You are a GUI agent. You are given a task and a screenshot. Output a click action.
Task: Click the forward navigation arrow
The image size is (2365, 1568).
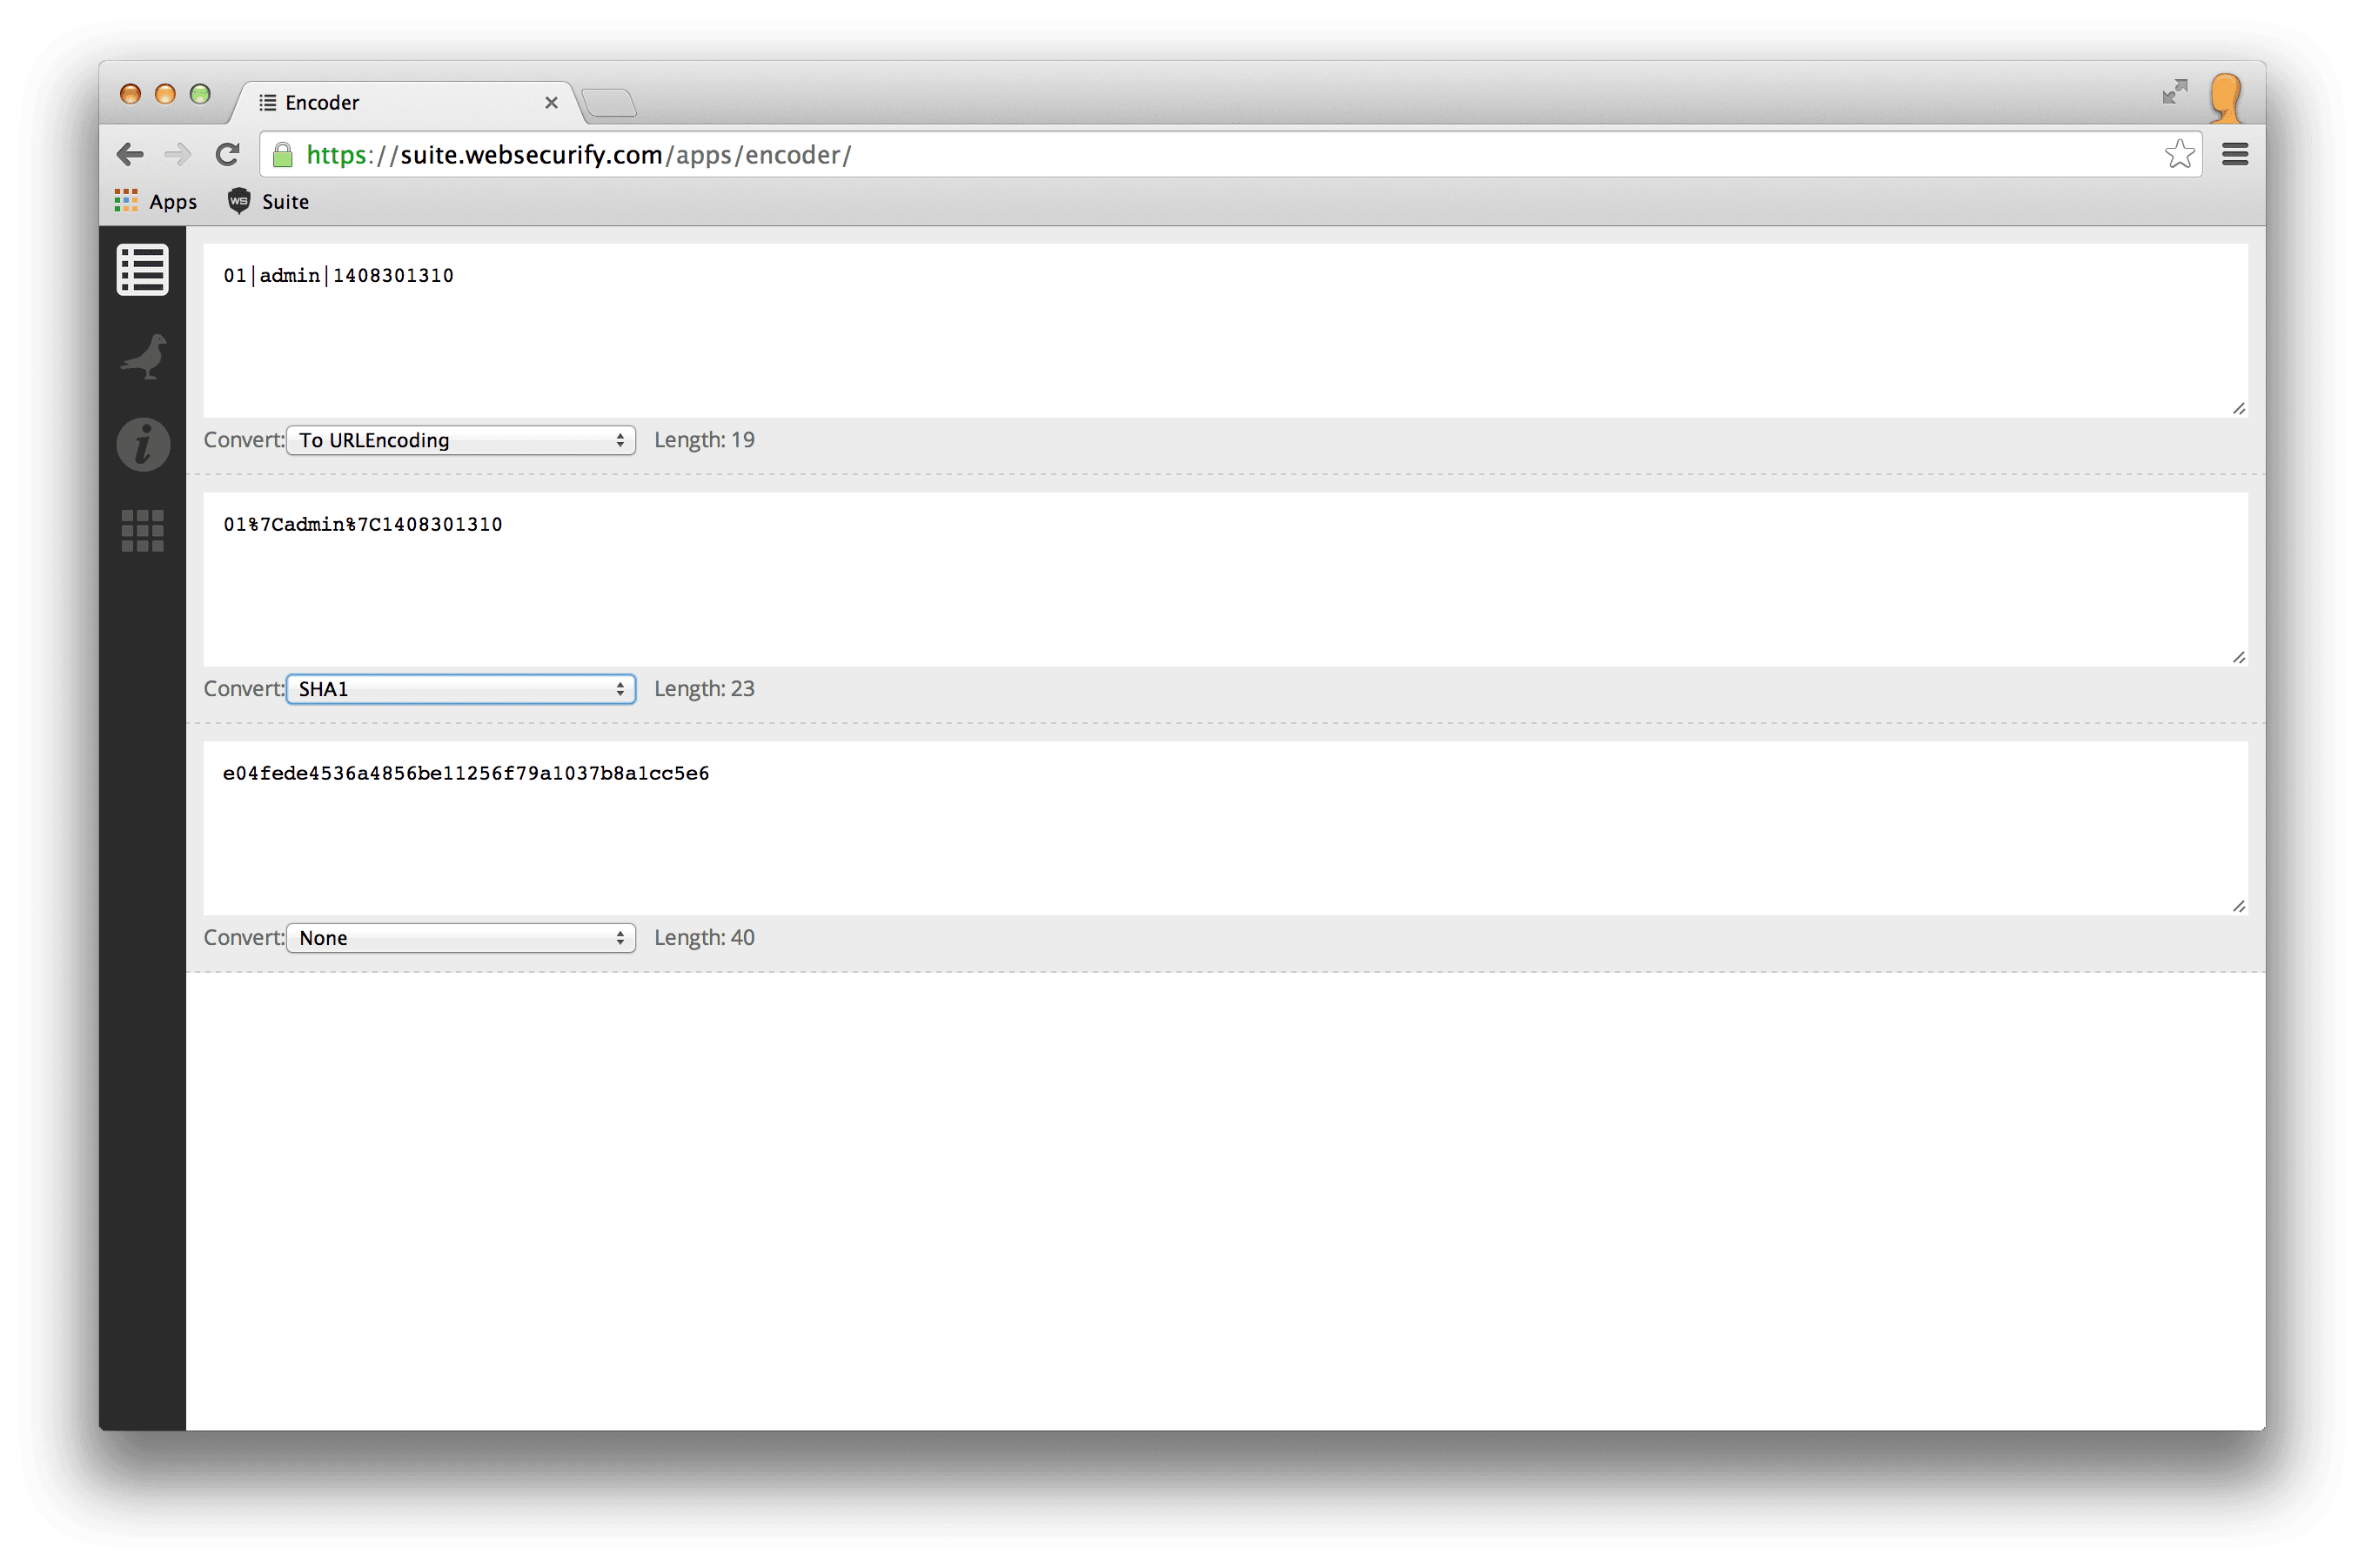point(177,154)
